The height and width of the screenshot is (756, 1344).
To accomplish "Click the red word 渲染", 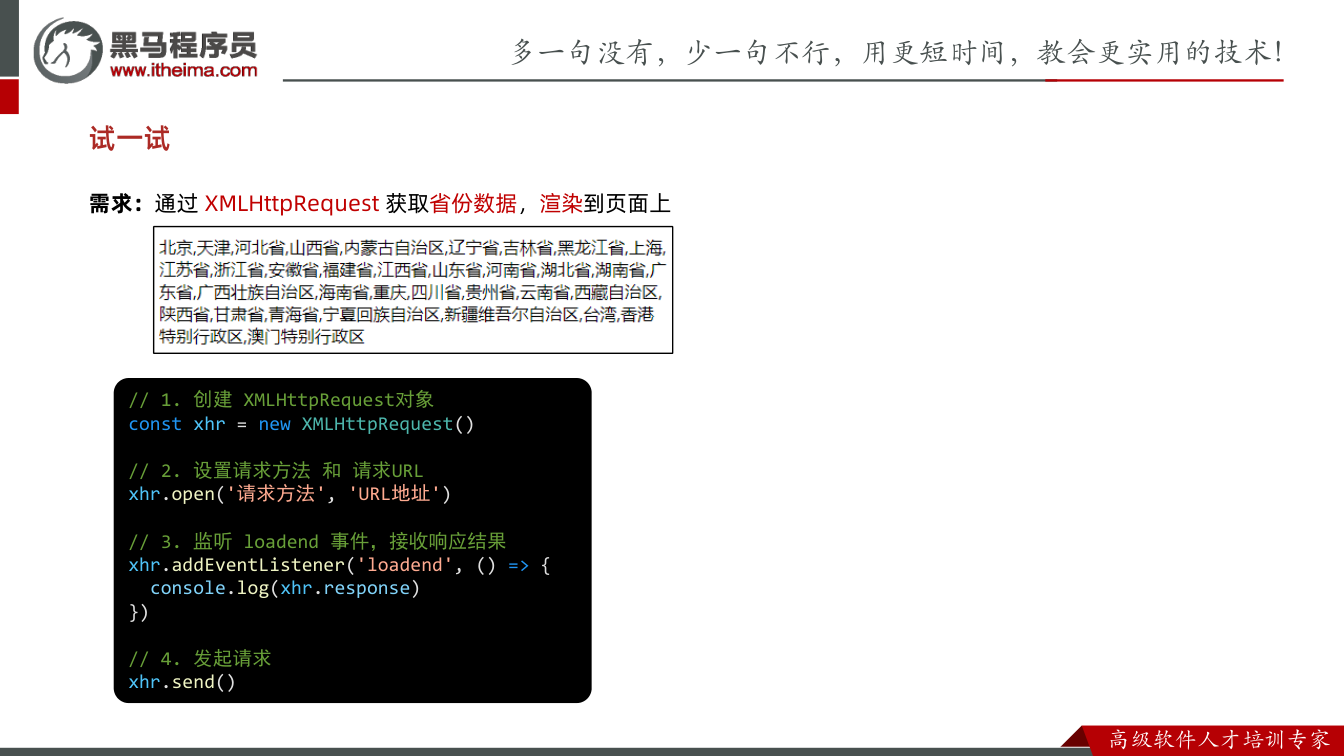I will click(x=561, y=204).
